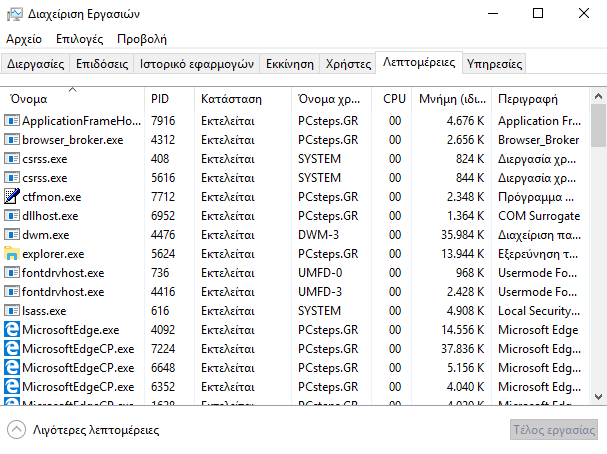Collapse view with Λιγότερες λεπτομέρειες chevron
This screenshot has height=454, width=607.
pos(16,430)
